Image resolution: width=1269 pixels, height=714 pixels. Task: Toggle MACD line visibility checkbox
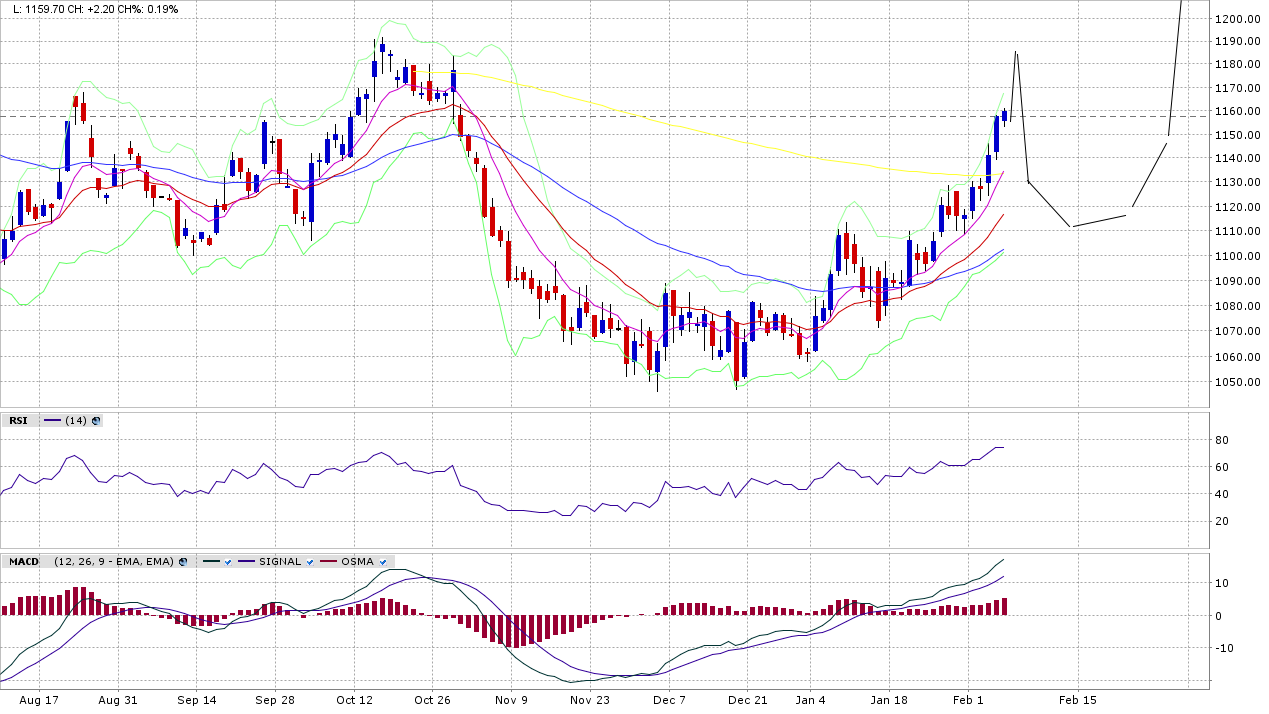pos(228,562)
